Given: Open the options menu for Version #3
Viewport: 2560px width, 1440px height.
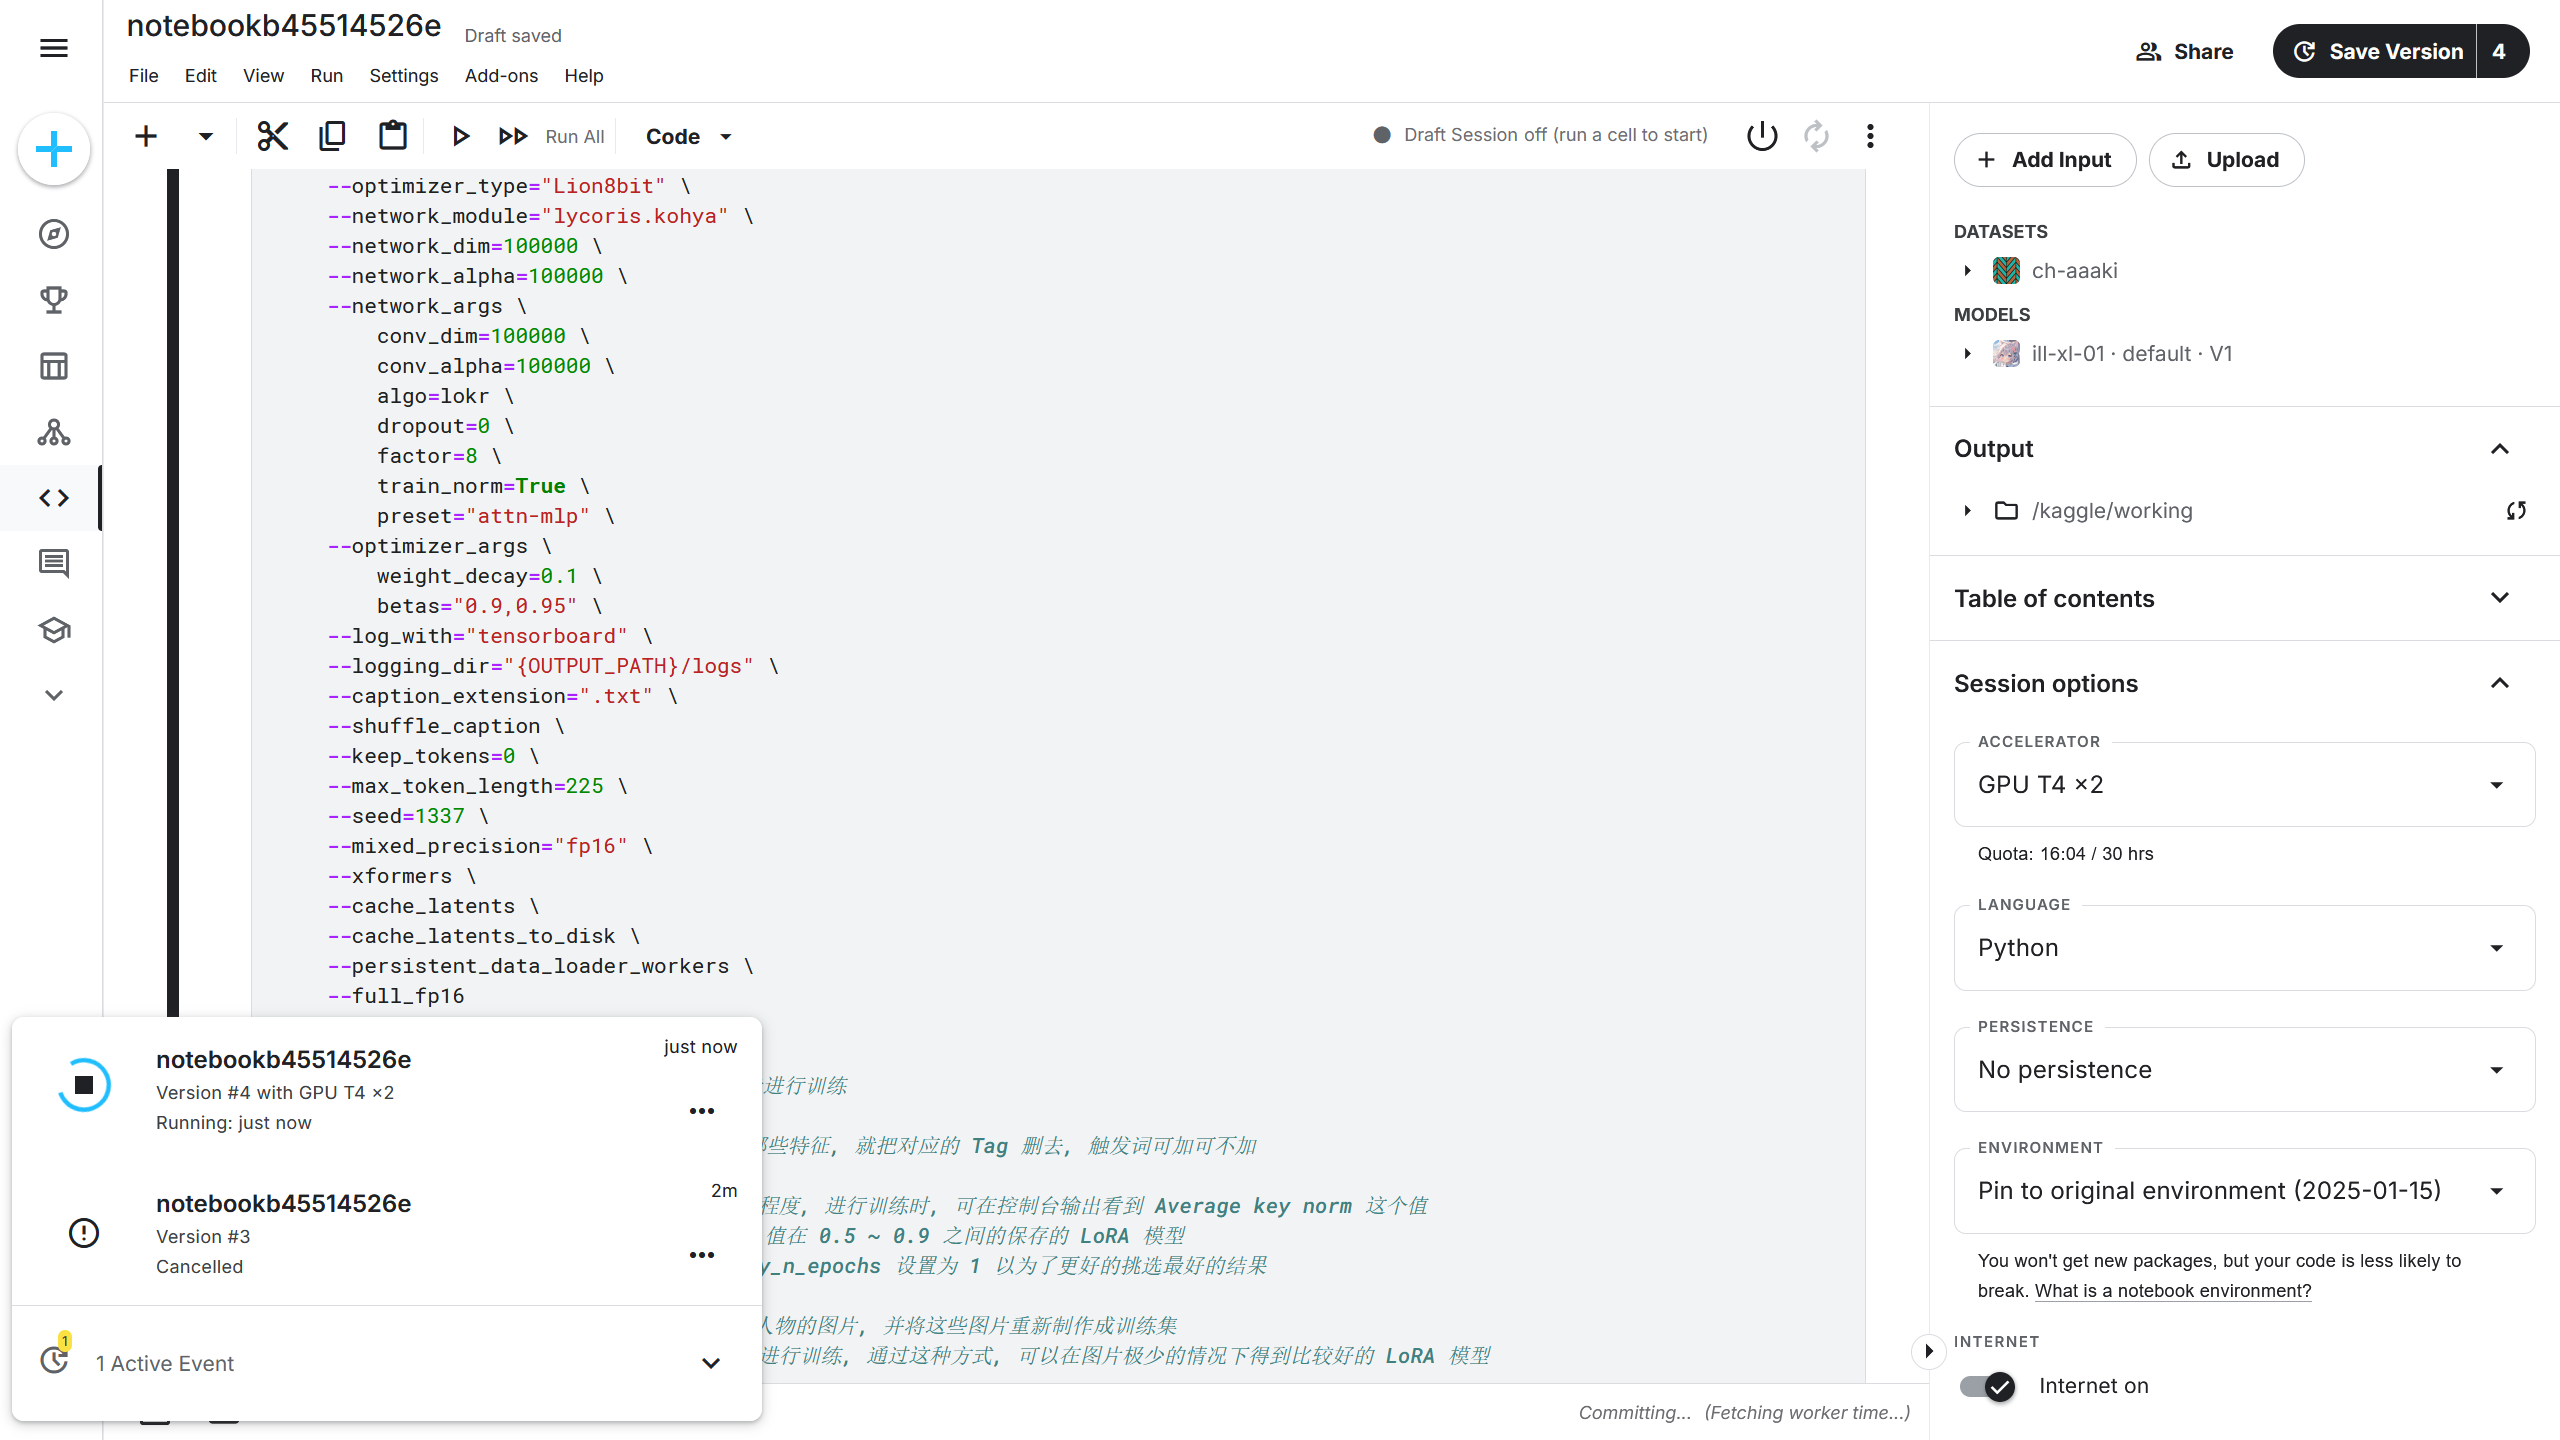Looking at the screenshot, I should (703, 1254).
